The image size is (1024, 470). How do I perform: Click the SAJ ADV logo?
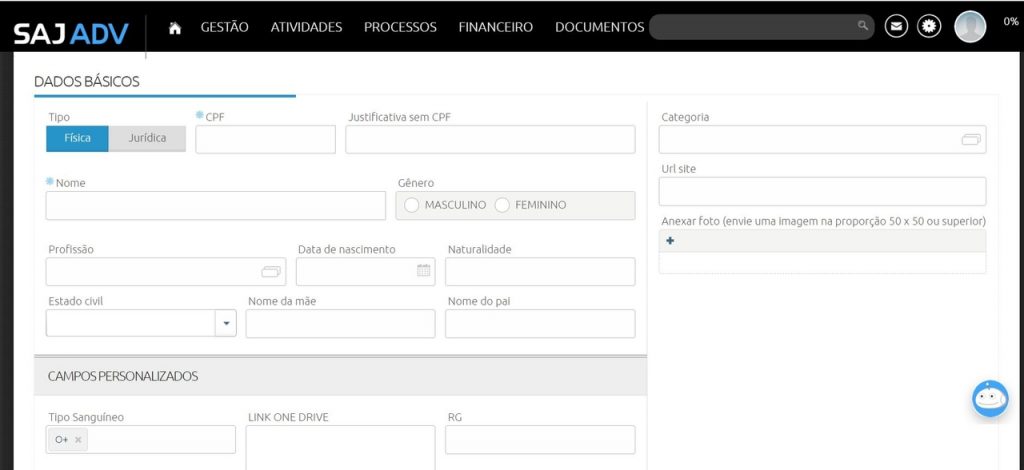pyautogui.click(x=71, y=33)
